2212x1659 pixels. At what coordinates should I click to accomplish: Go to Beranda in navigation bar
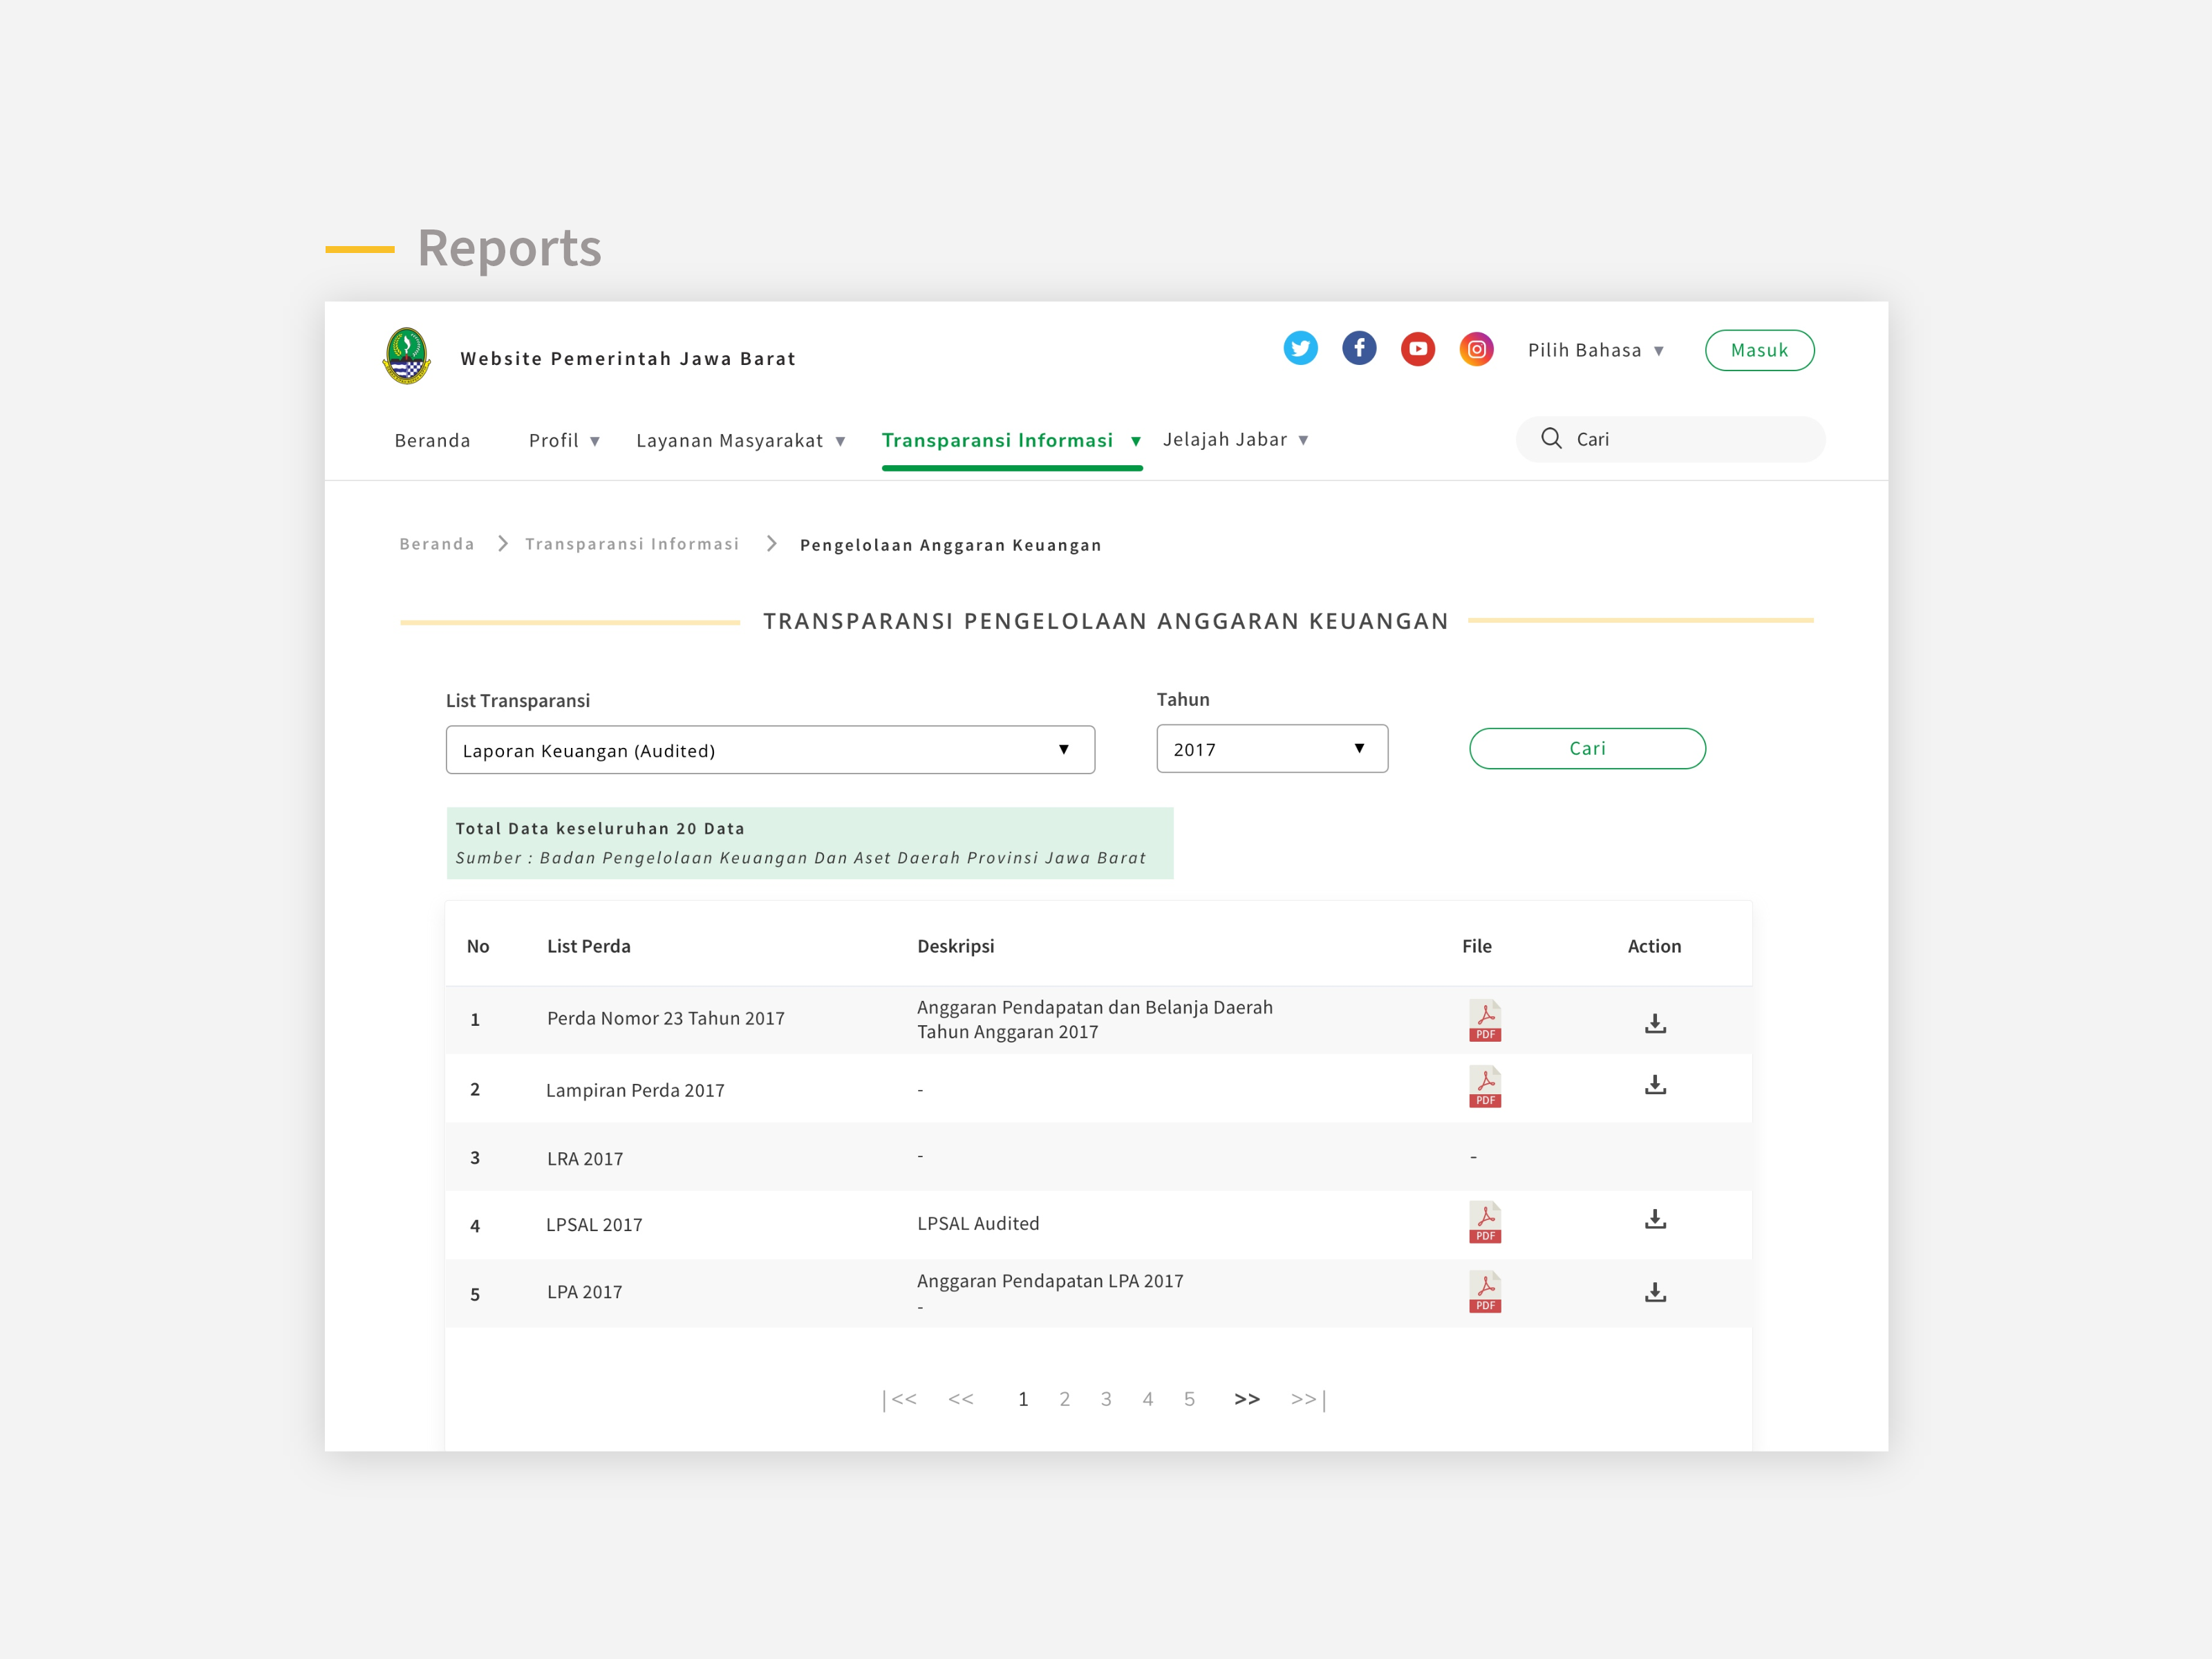432,440
